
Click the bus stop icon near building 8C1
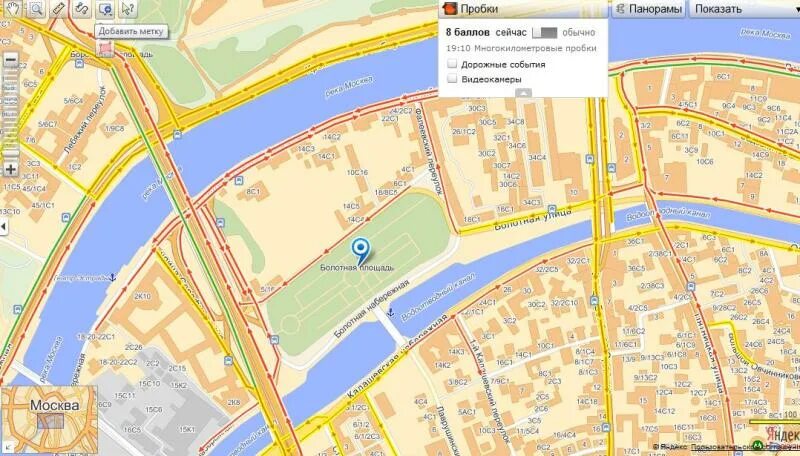(238, 180)
